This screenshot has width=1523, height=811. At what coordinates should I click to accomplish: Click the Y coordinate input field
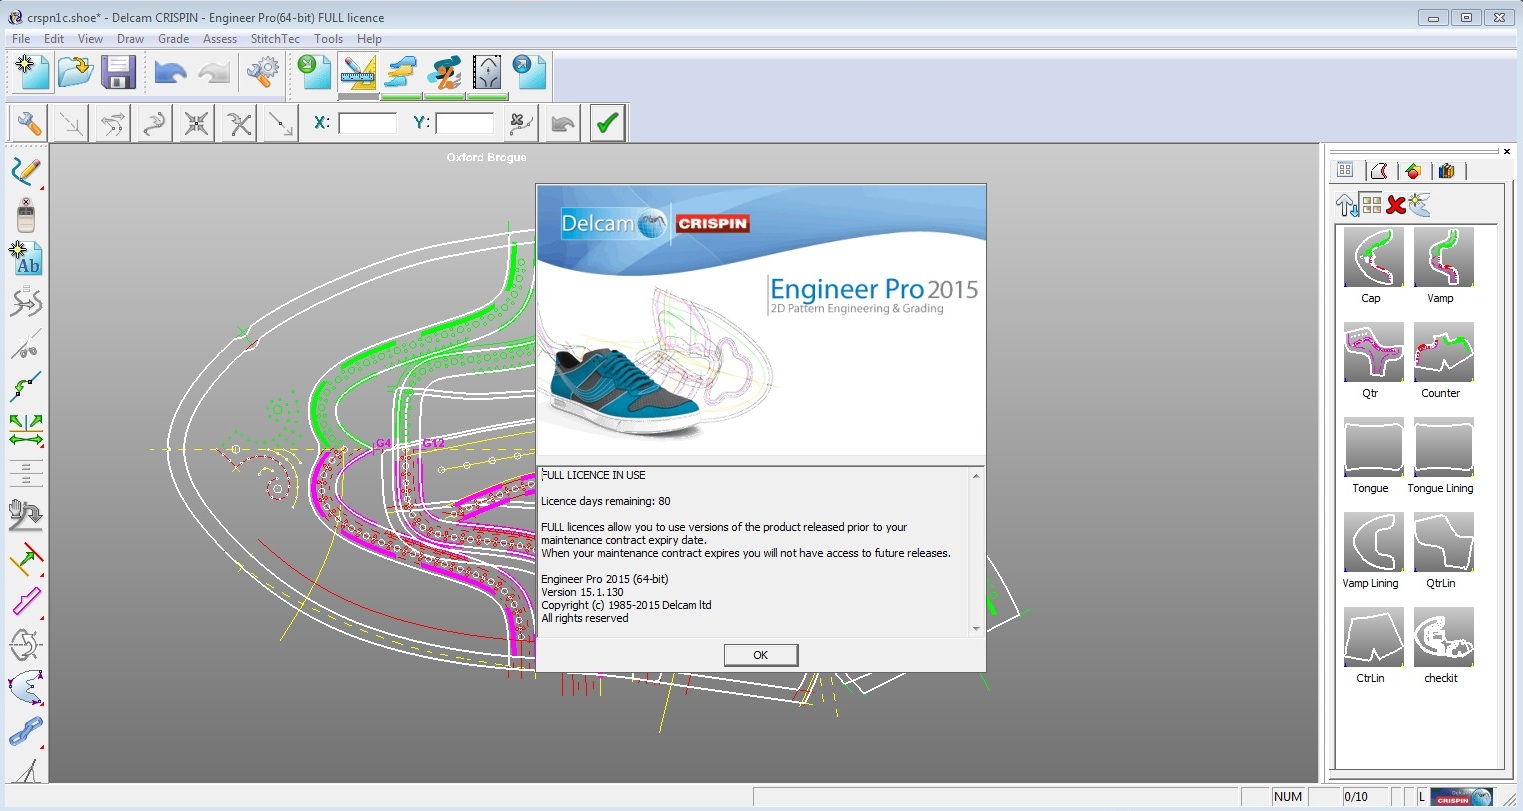click(465, 123)
